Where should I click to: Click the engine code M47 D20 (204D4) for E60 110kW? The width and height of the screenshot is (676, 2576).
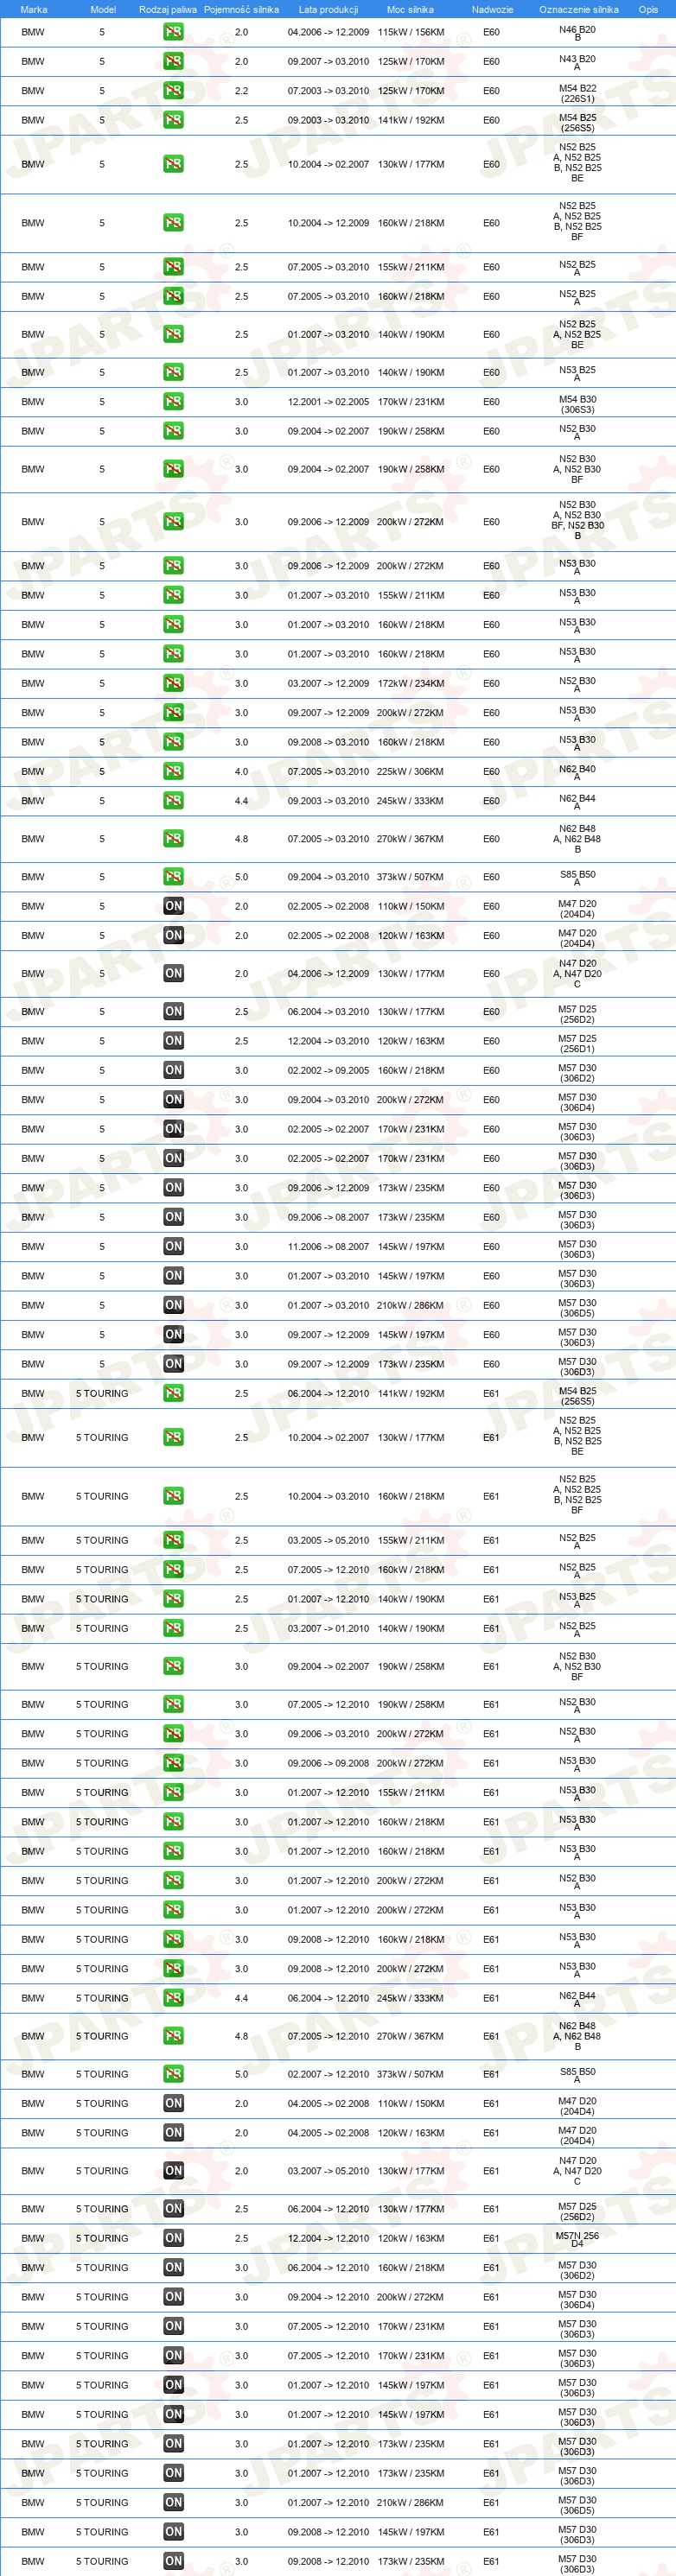577,908
